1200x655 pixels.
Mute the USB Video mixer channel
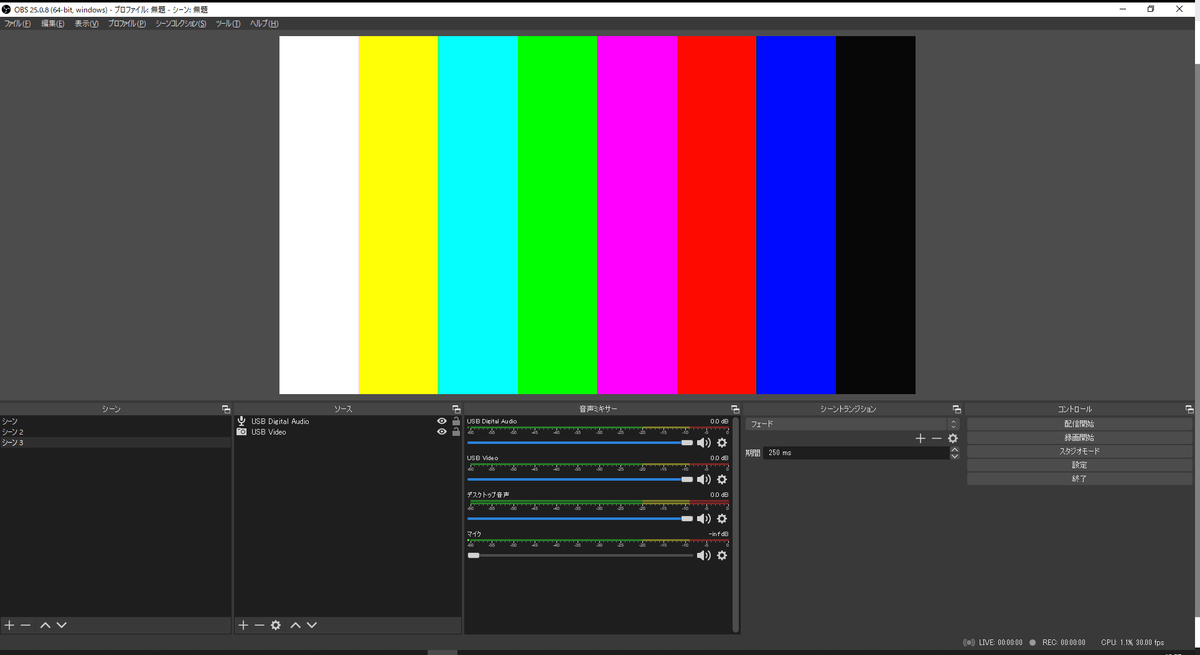tap(704, 480)
